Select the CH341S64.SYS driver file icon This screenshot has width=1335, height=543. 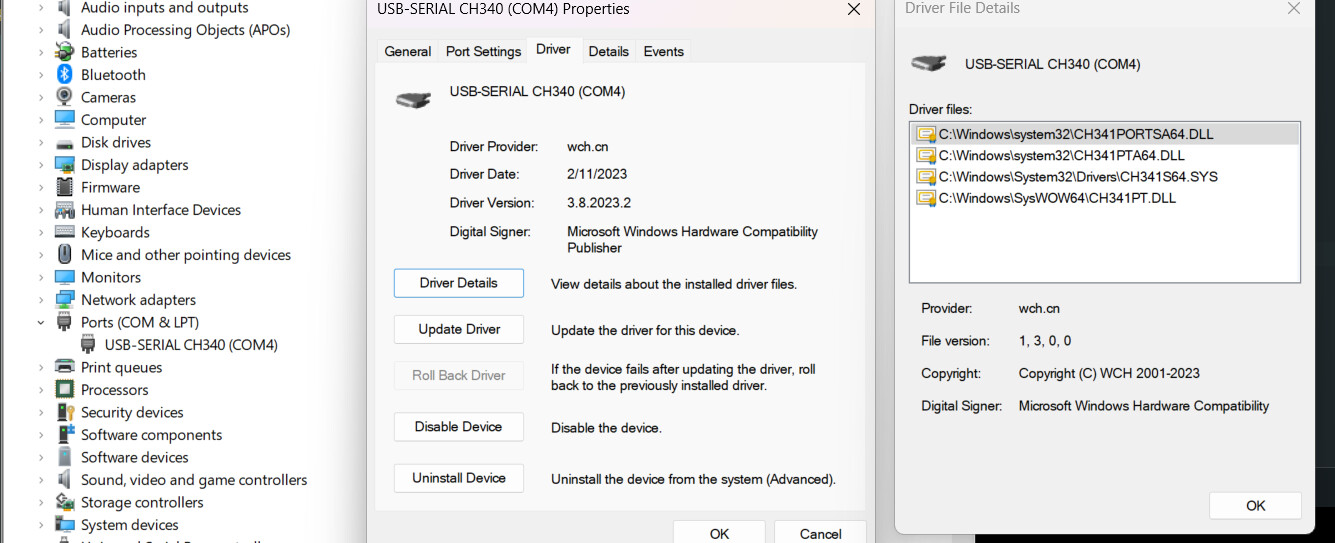tap(926, 177)
